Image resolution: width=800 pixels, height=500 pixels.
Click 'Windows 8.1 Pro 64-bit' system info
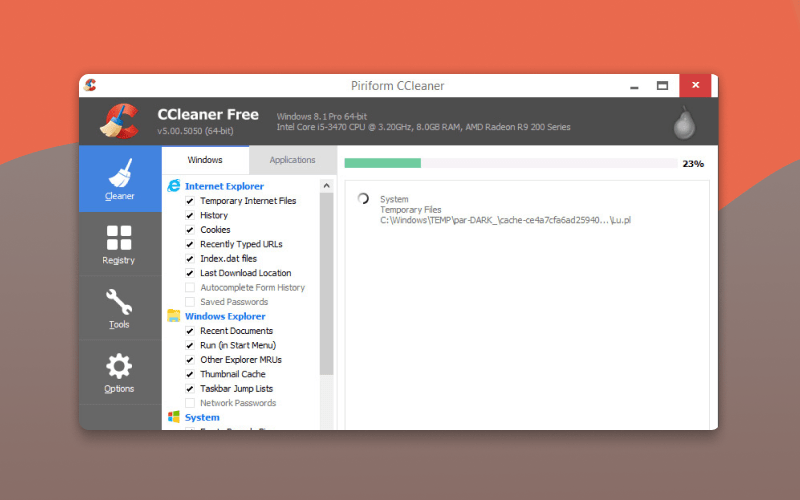(321, 116)
